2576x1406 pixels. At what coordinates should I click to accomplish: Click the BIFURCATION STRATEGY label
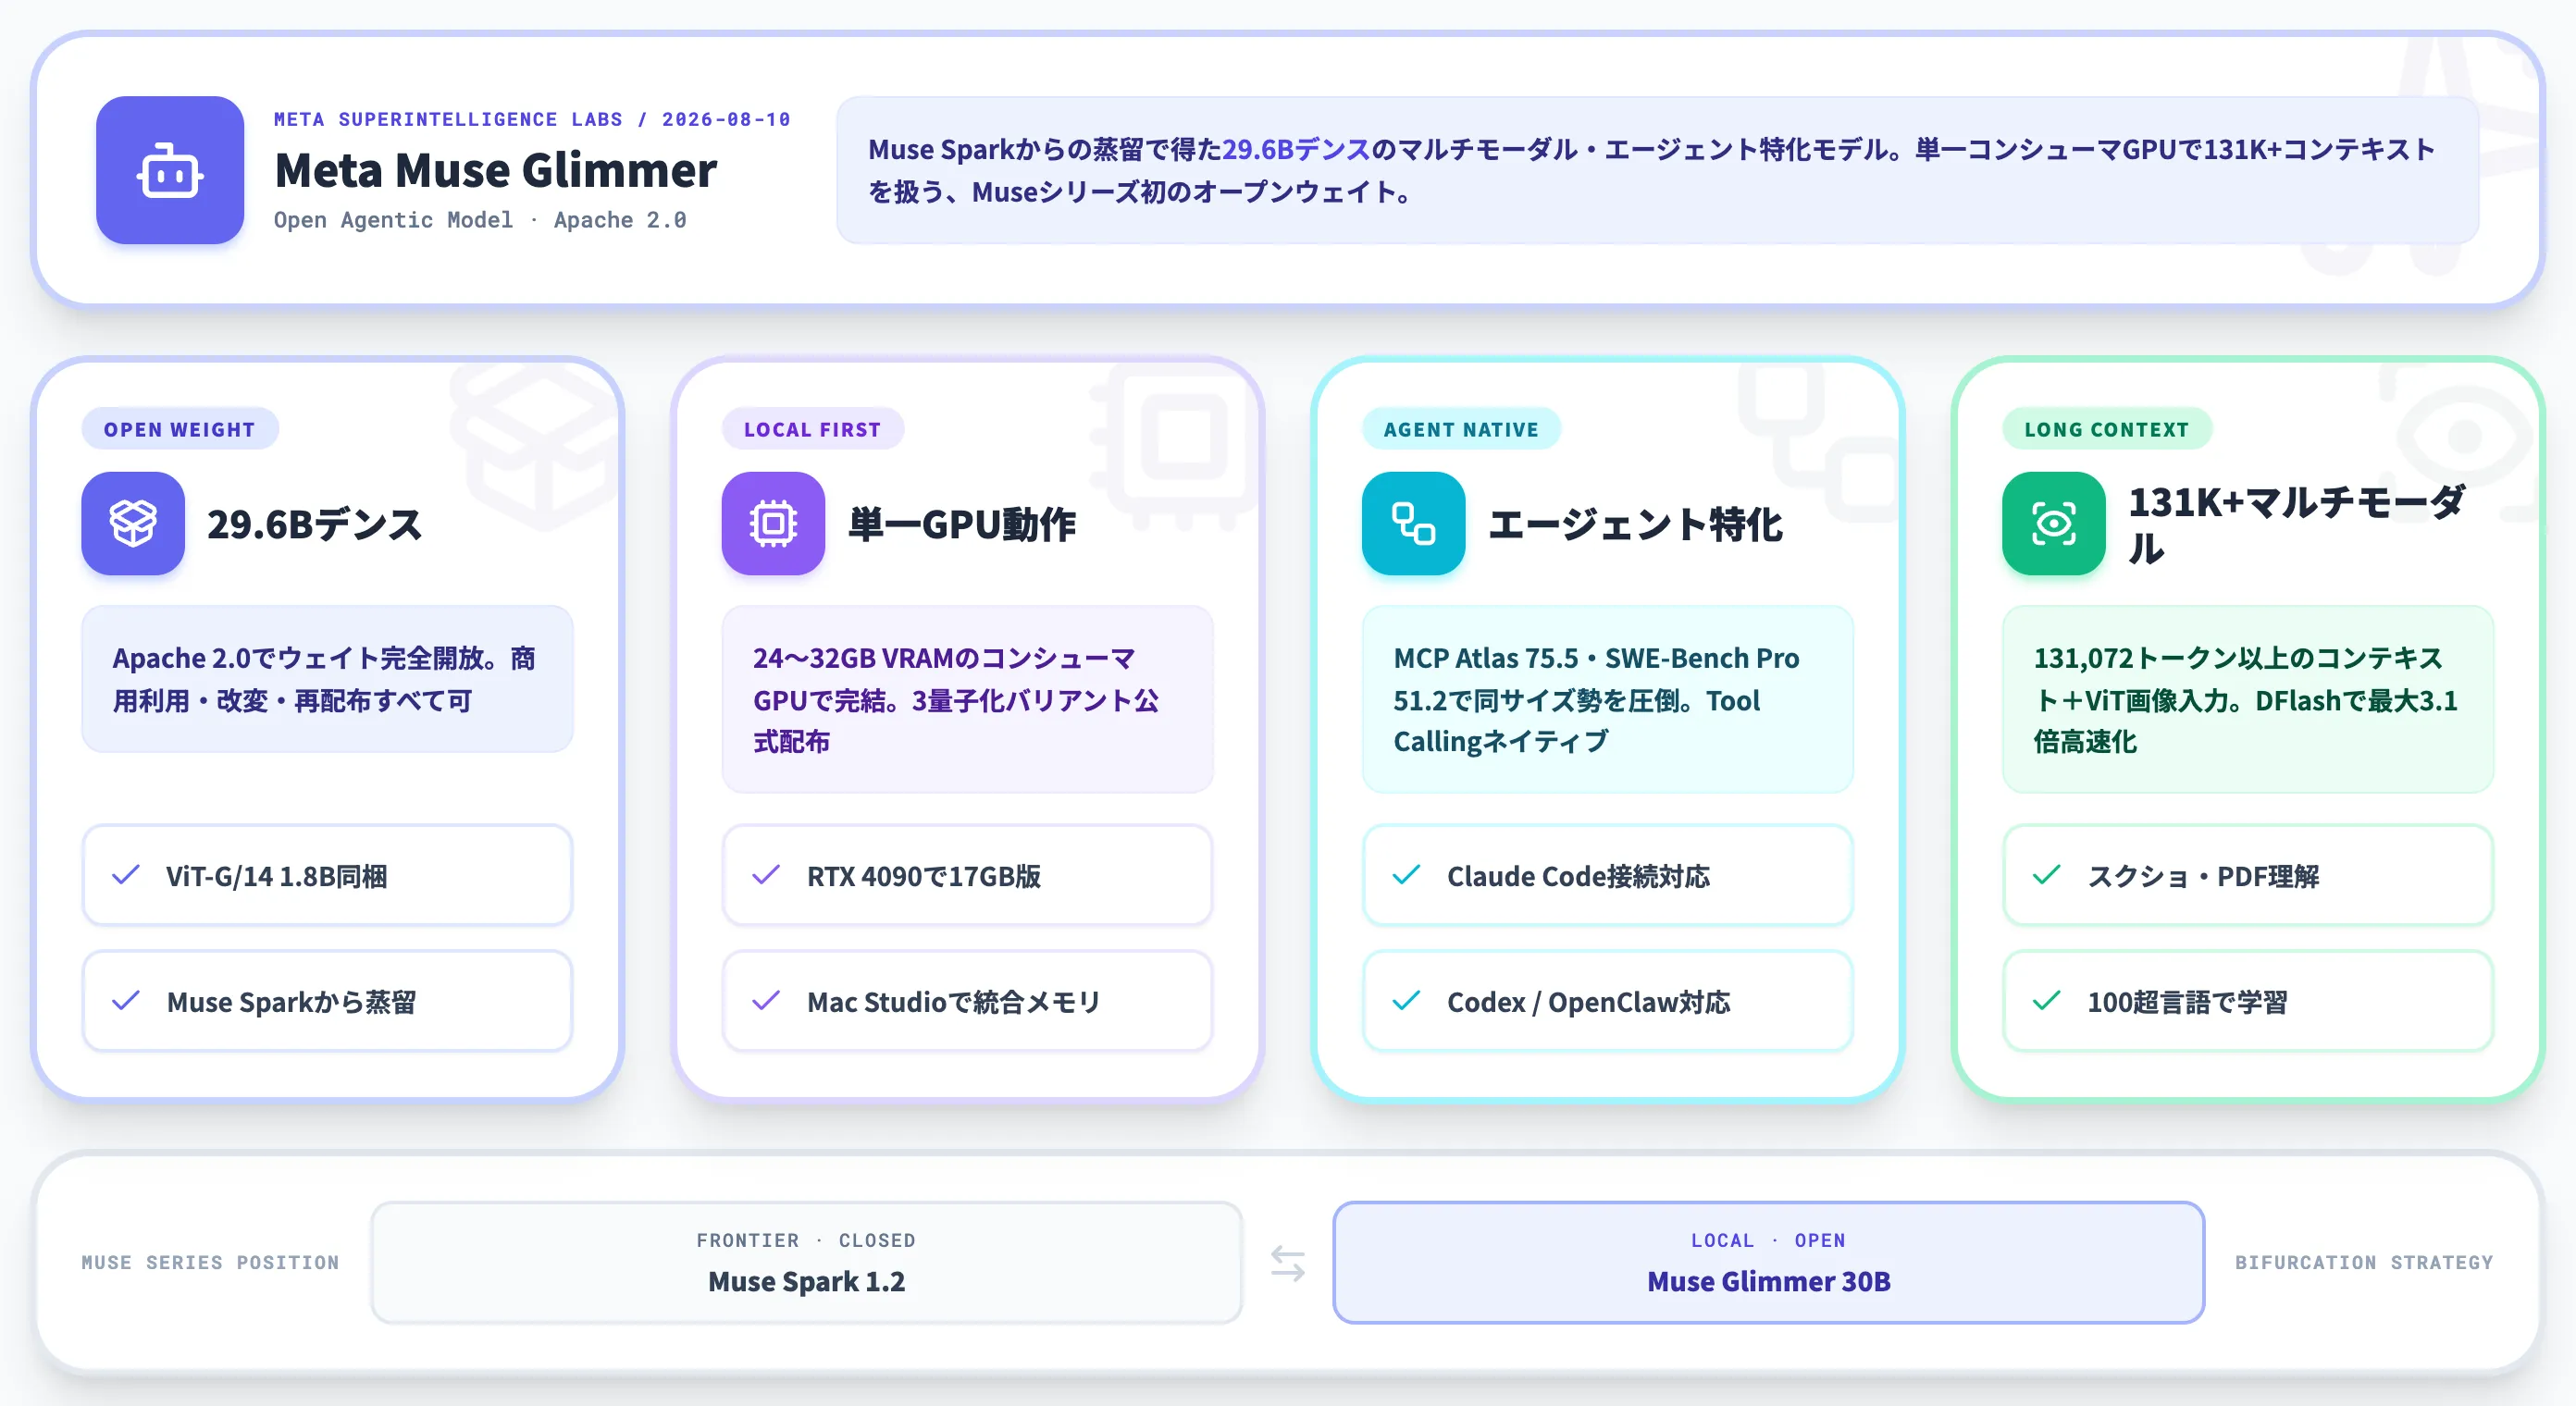(x=2364, y=1263)
